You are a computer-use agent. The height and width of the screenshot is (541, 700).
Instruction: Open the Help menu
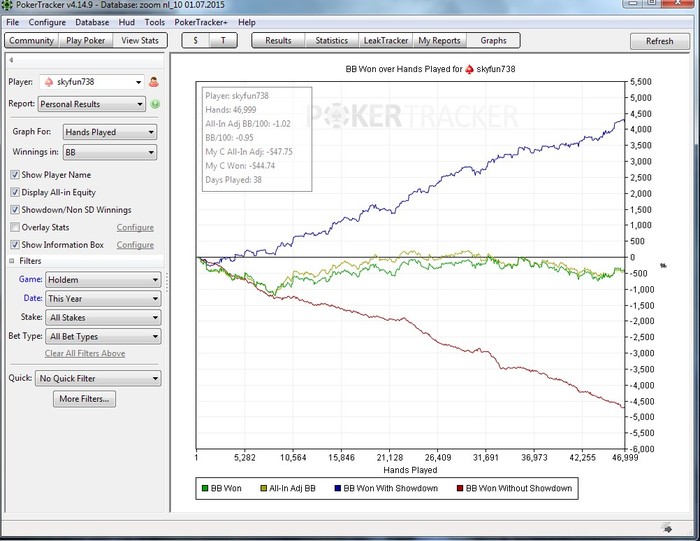(x=246, y=22)
